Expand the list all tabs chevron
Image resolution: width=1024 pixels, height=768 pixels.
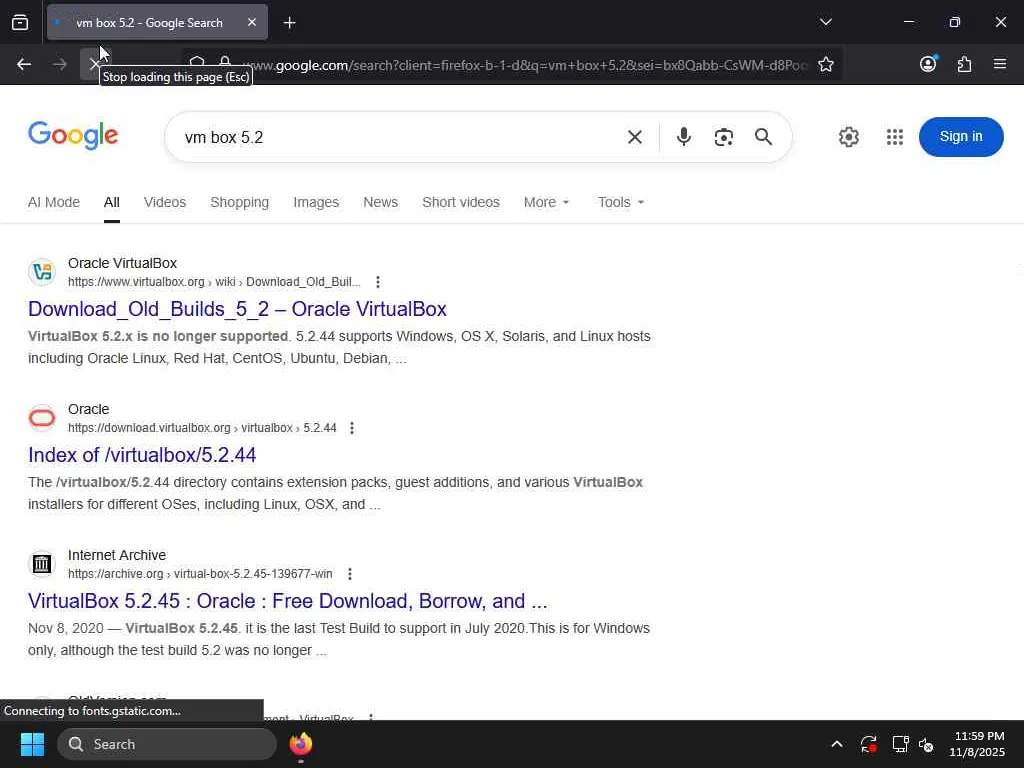tap(825, 22)
